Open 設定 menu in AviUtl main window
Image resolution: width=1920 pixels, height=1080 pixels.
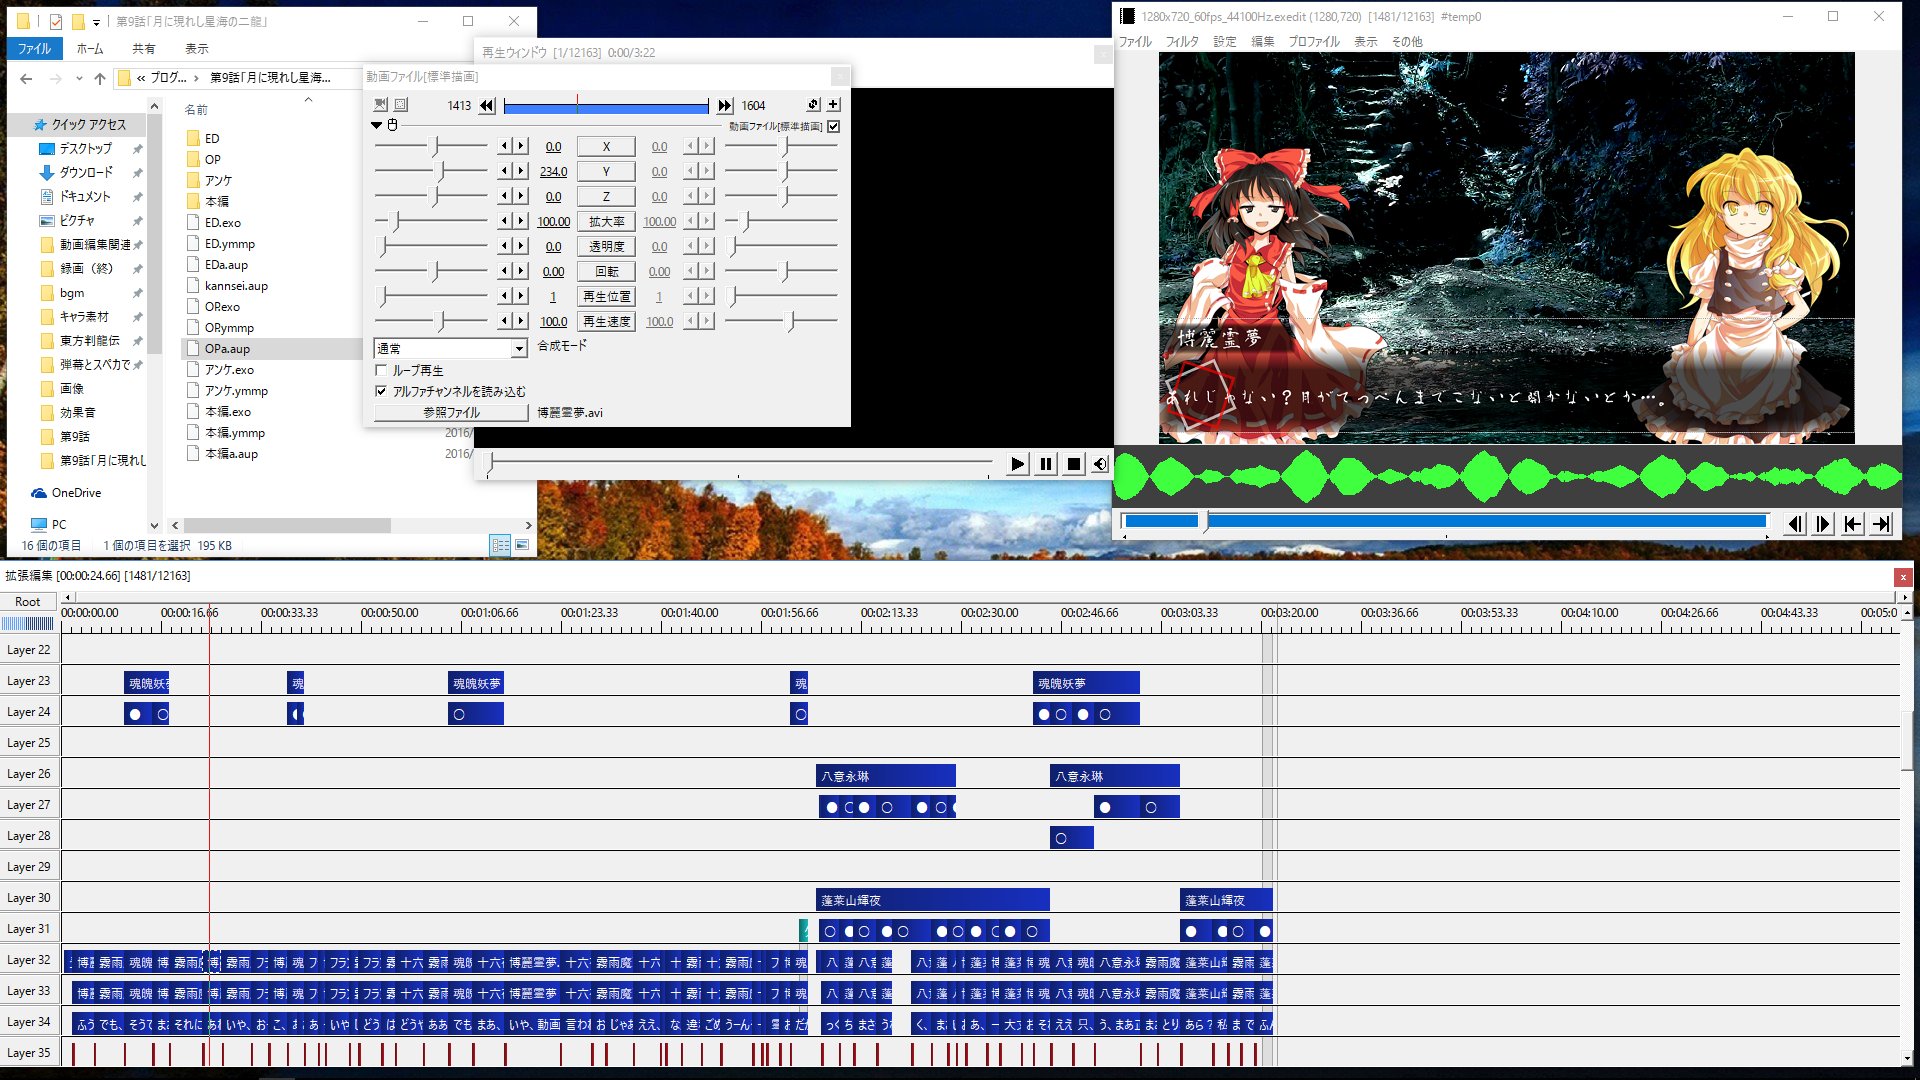tap(1225, 42)
